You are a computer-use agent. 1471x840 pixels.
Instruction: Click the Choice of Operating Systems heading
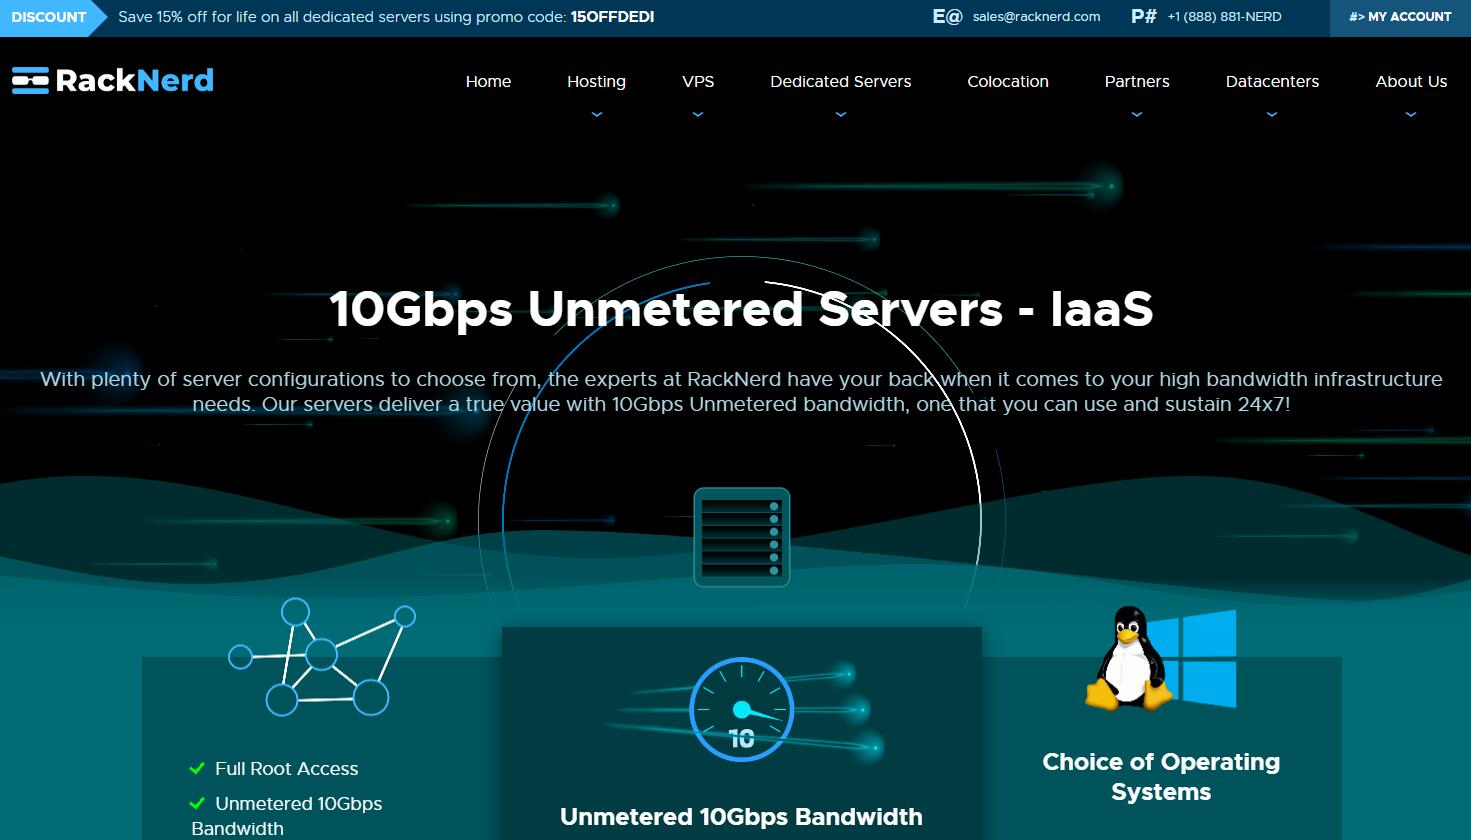point(1161,777)
